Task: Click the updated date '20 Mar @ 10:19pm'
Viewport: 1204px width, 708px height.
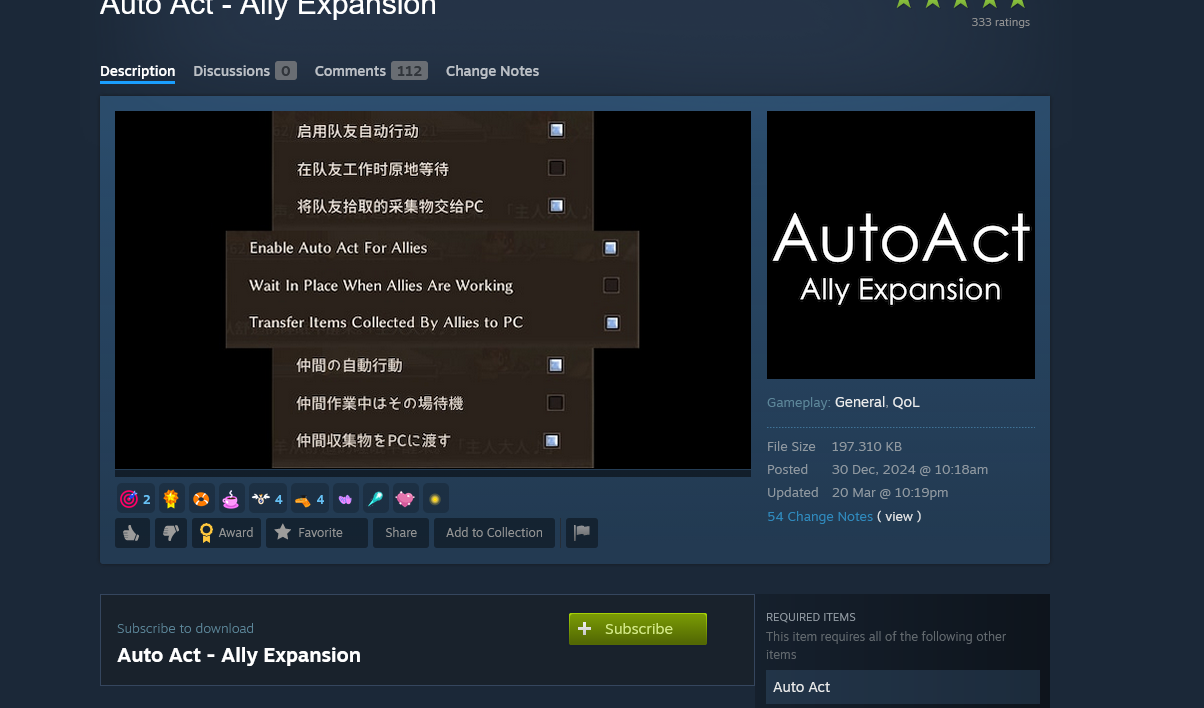Action: click(x=890, y=492)
